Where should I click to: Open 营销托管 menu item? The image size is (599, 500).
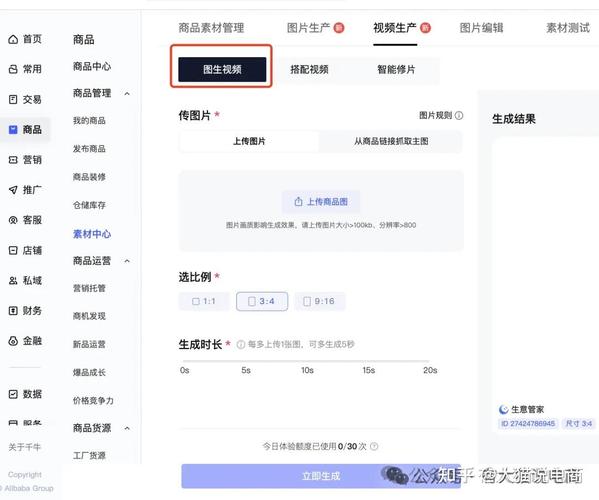tap(89, 288)
